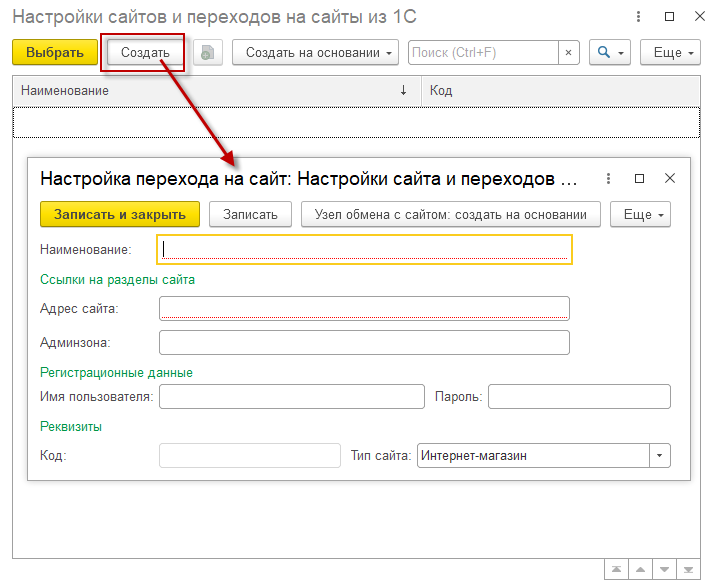Select the empty dotted row in the list
Screen dimensions: 717x587
pos(356,123)
